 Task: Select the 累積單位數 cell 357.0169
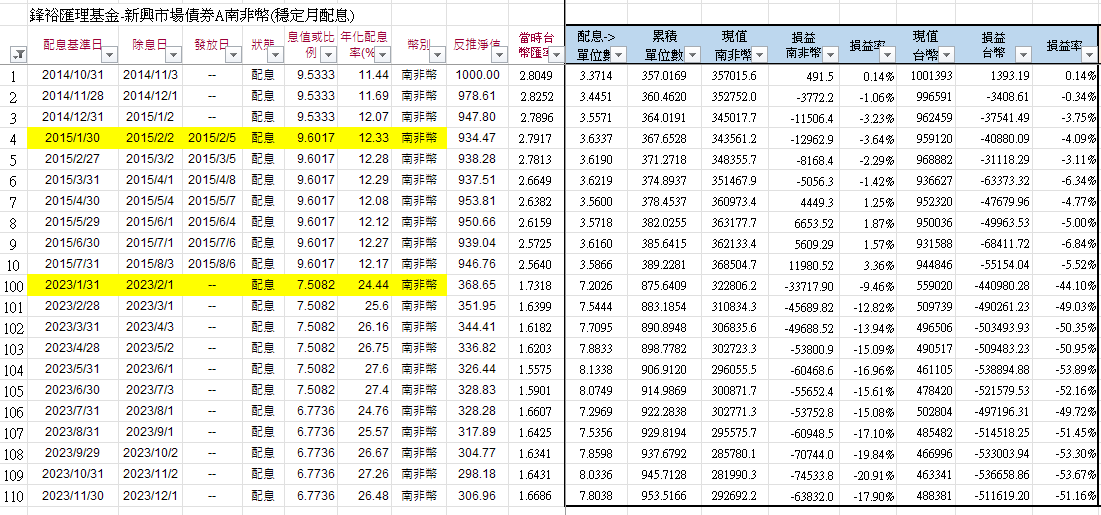point(664,75)
